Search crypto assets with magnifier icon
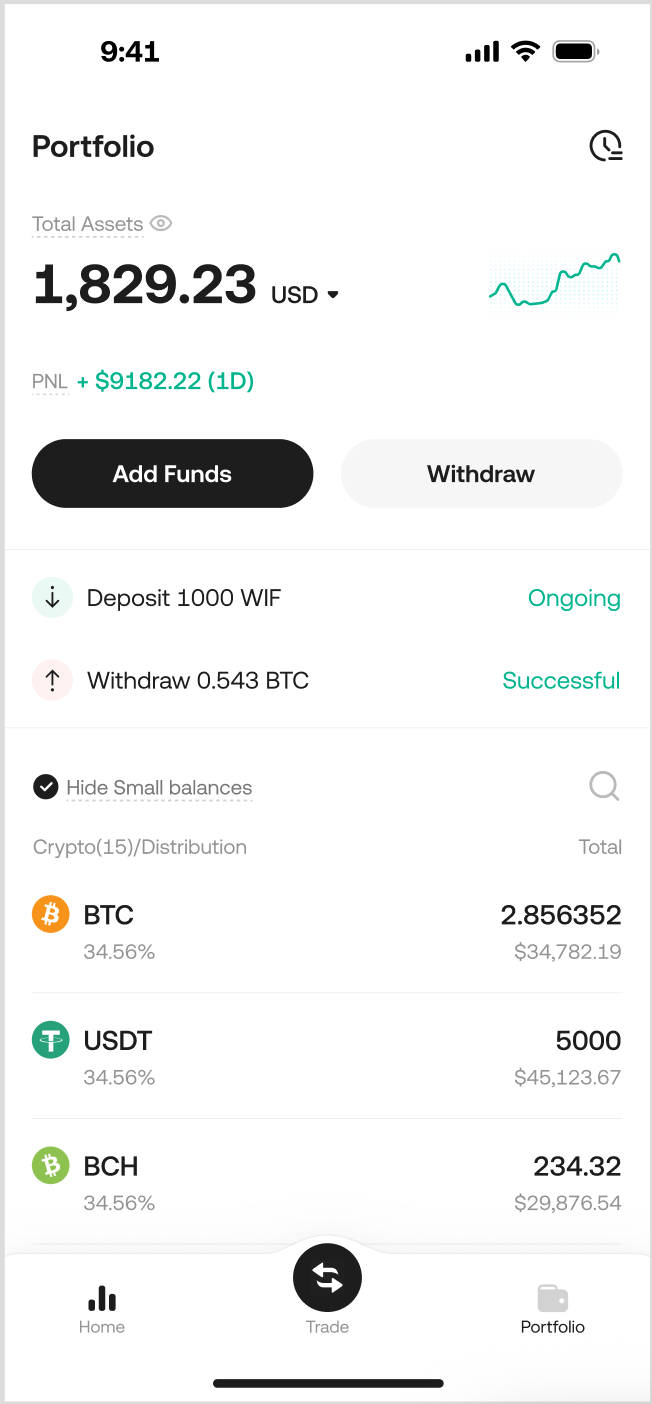This screenshot has width=652, height=1404. pyautogui.click(x=604, y=786)
